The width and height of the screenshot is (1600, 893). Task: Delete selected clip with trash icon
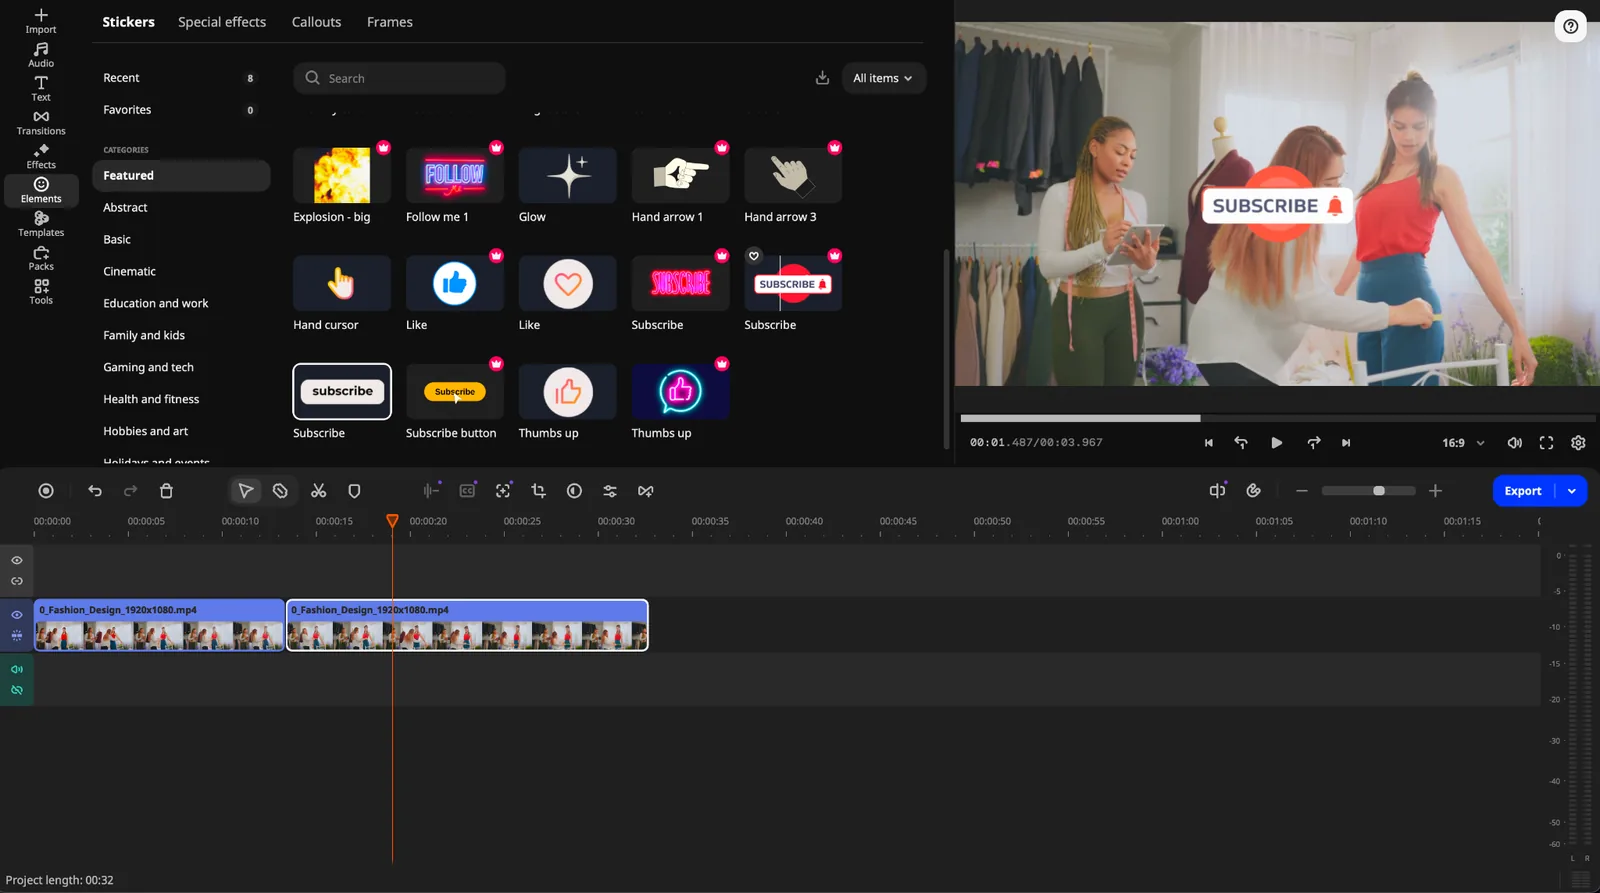click(x=166, y=491)
